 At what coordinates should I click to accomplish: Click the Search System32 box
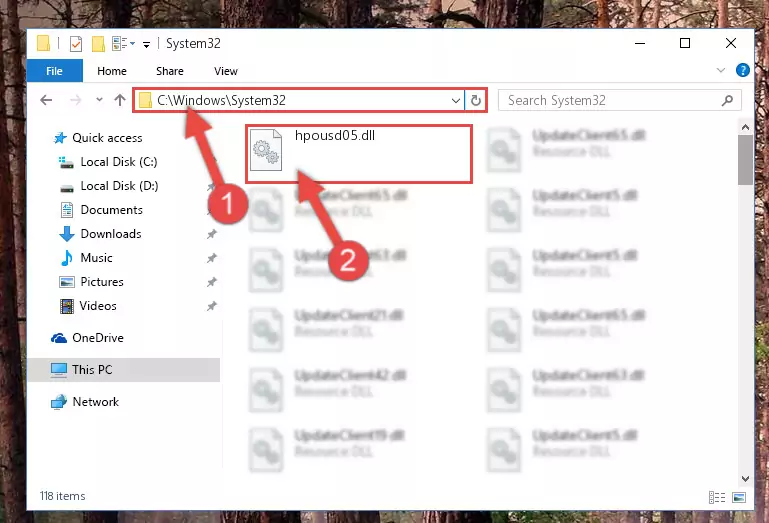pyautogui.click(x=620, y=101)
